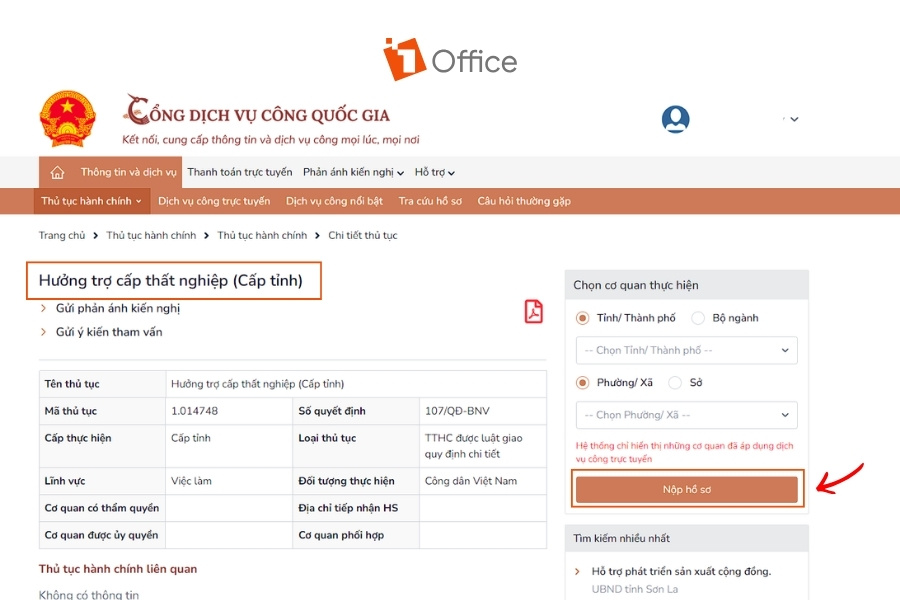Click Cổng Dịch Vụ Công Quốc Gia title

click(x=257, y=113)
